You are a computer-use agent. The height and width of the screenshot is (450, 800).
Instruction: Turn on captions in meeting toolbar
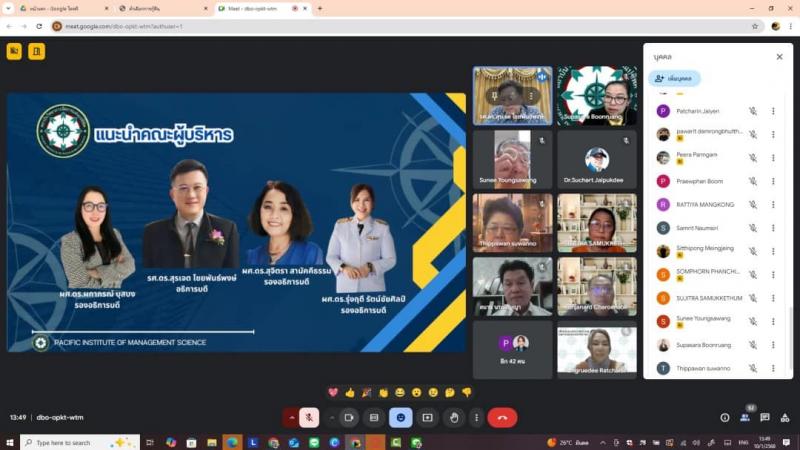coord(374,417)
